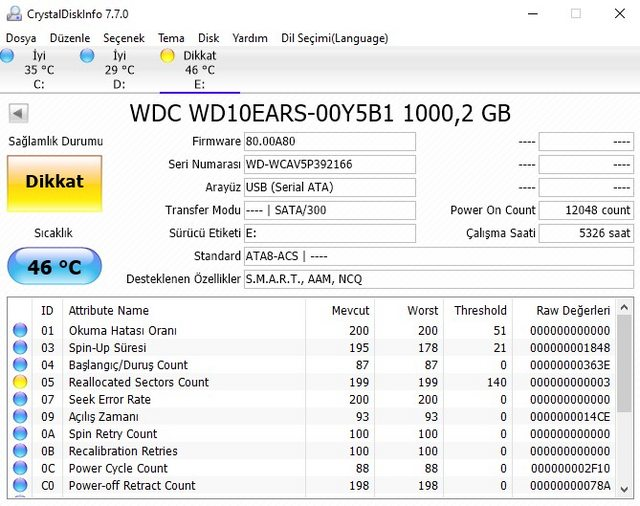Viewport: 640px width, 506px height.
Task: Click the CrystalDiskInfo app icon in title bar
Action: [14, 13]
